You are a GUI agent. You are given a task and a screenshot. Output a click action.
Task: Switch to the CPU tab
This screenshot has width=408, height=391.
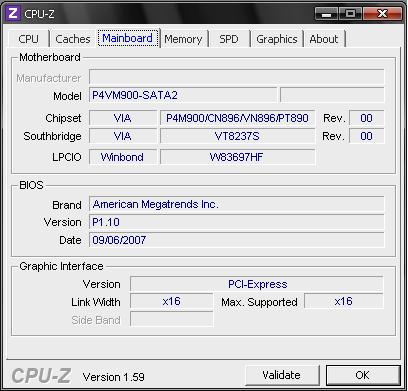coord(28,39)
